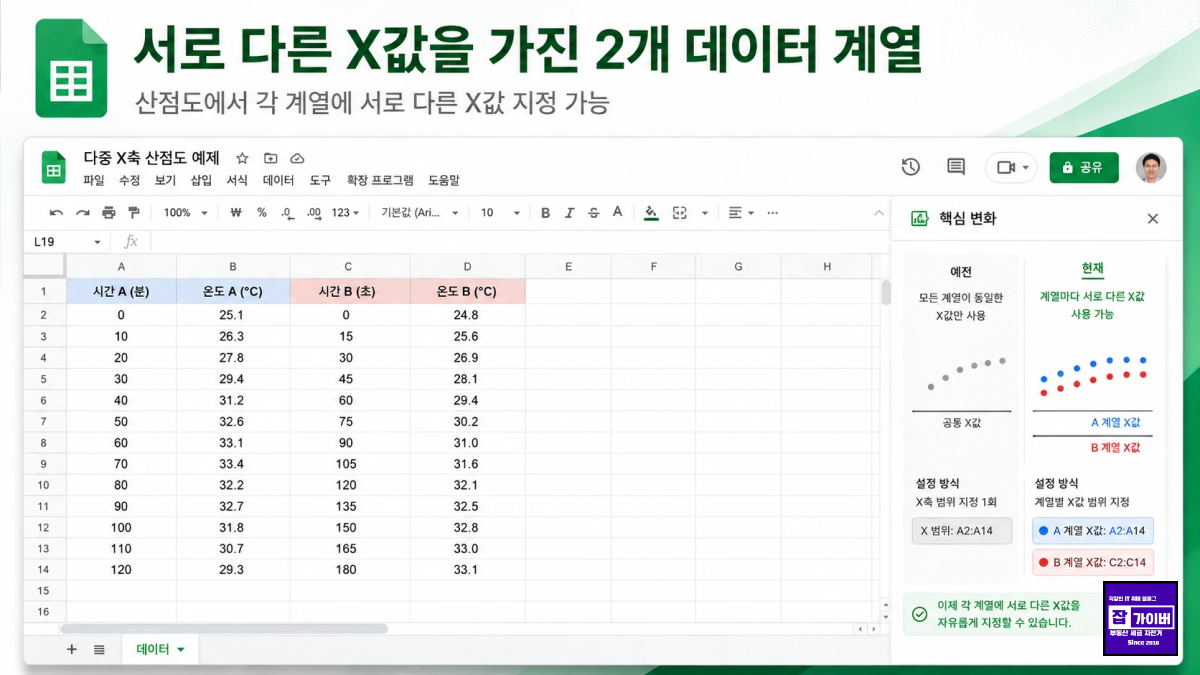Star the document with the star icon
This screenshot has height=675, width=1200.
(x=242, y=158)
